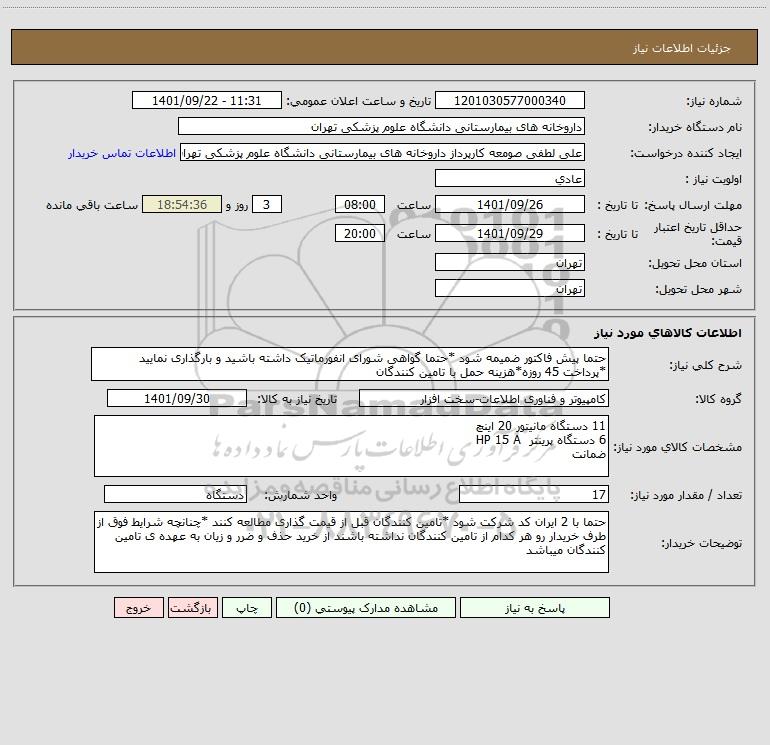This screenshot has height=745, width=770.
Task: Click the تاریخ و ساعت اعلان عمومی label
Action: click(x=359, y=101)
